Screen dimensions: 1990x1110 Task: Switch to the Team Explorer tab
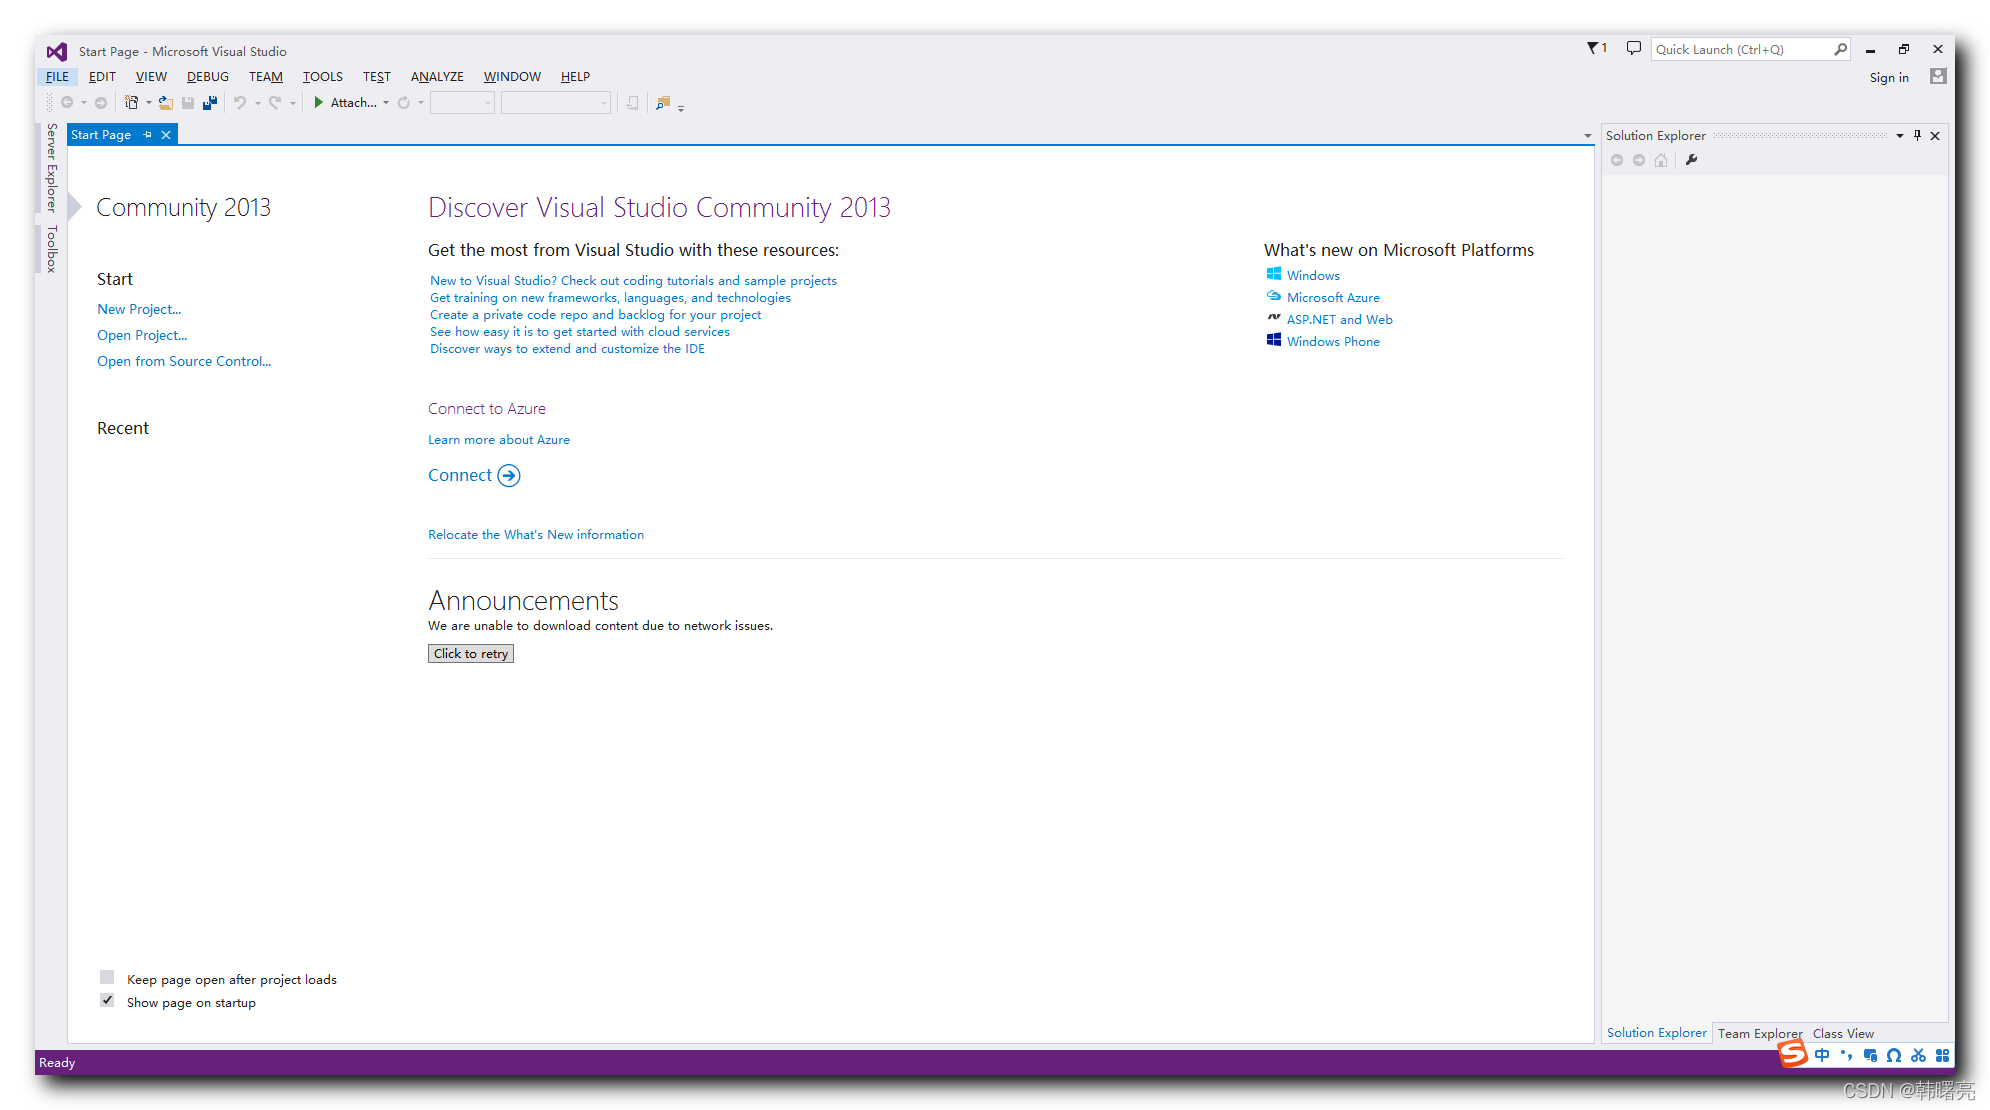pyautogui.click(x=1759, y=1034)
